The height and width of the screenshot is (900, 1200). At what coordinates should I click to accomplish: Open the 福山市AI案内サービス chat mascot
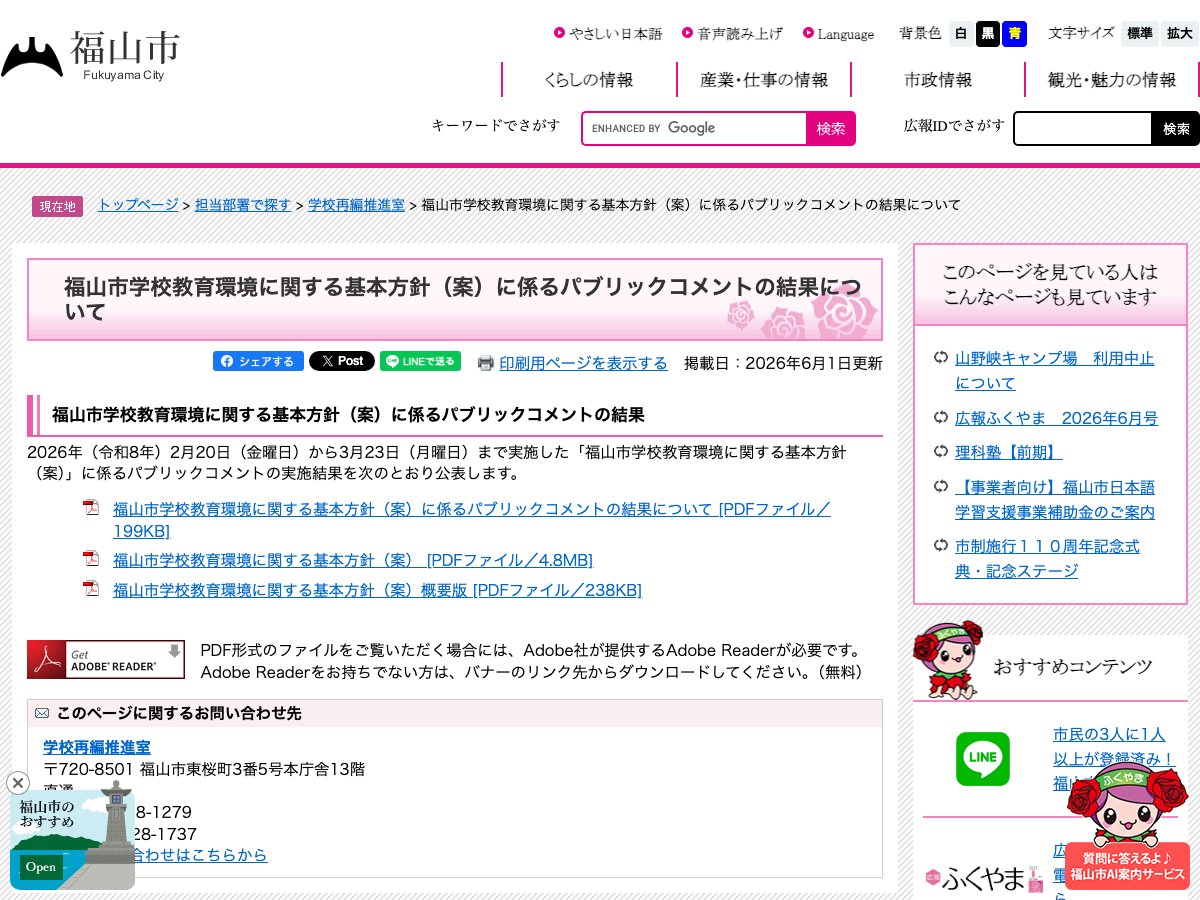(x=1127, y=826)
